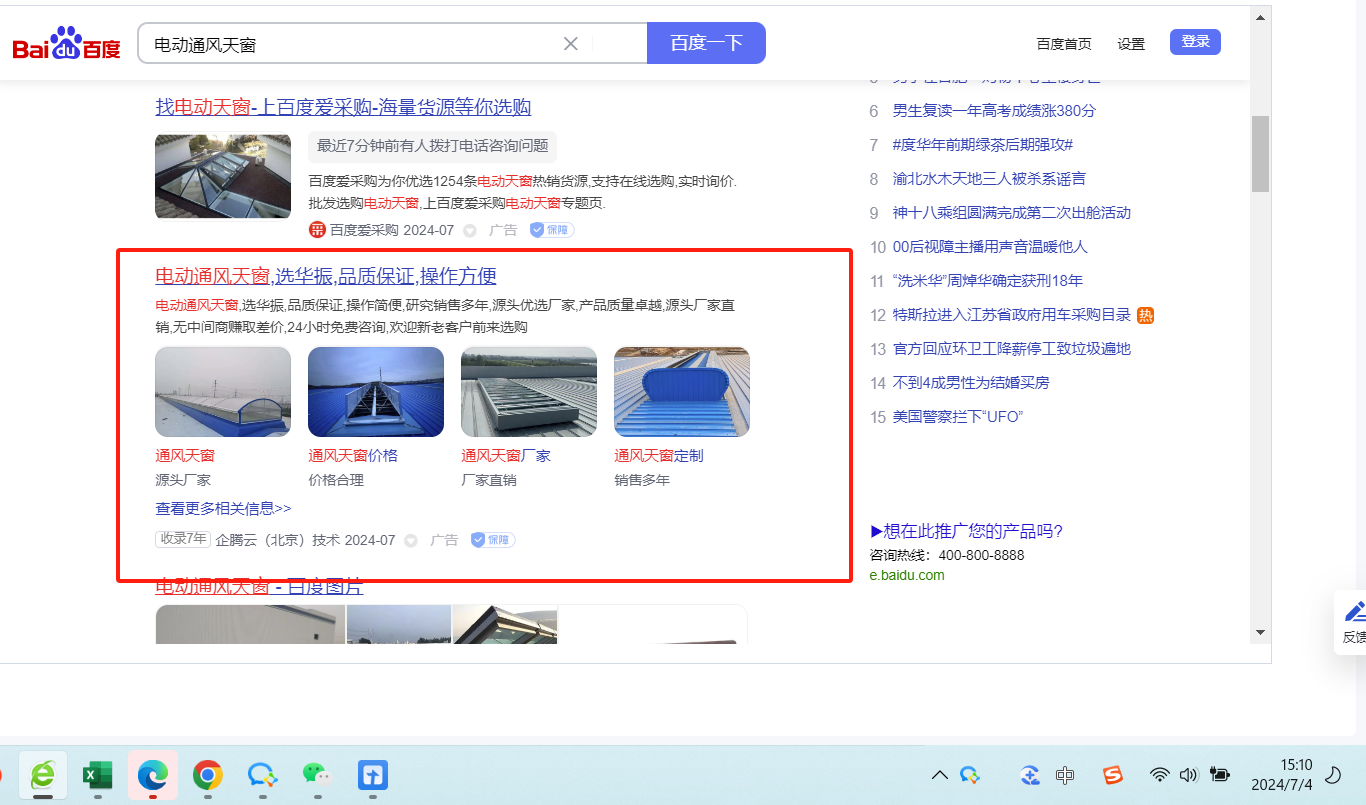Click the 广告 label in the 百度爱采购 row
This screenshot has height=805, width=1366.
(x=503, y=230)
